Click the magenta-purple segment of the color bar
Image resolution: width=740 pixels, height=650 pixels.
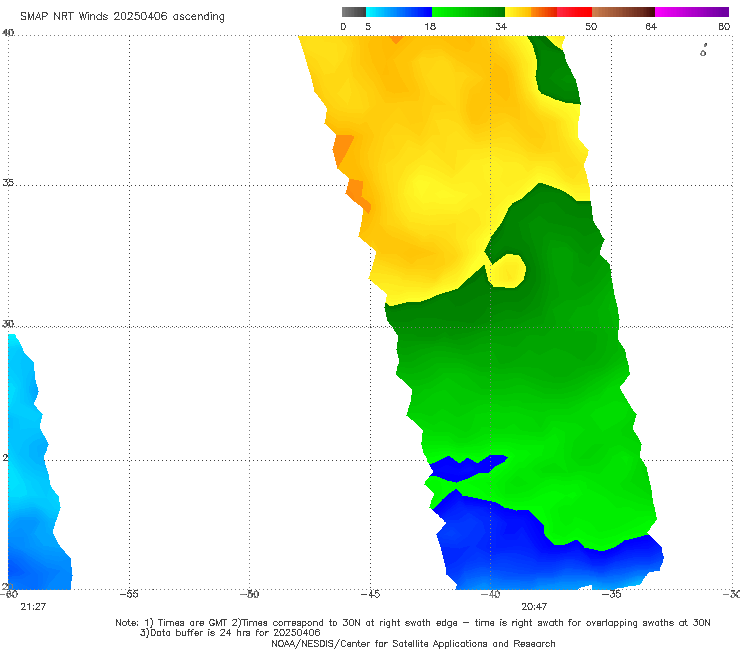pos(692,12)
